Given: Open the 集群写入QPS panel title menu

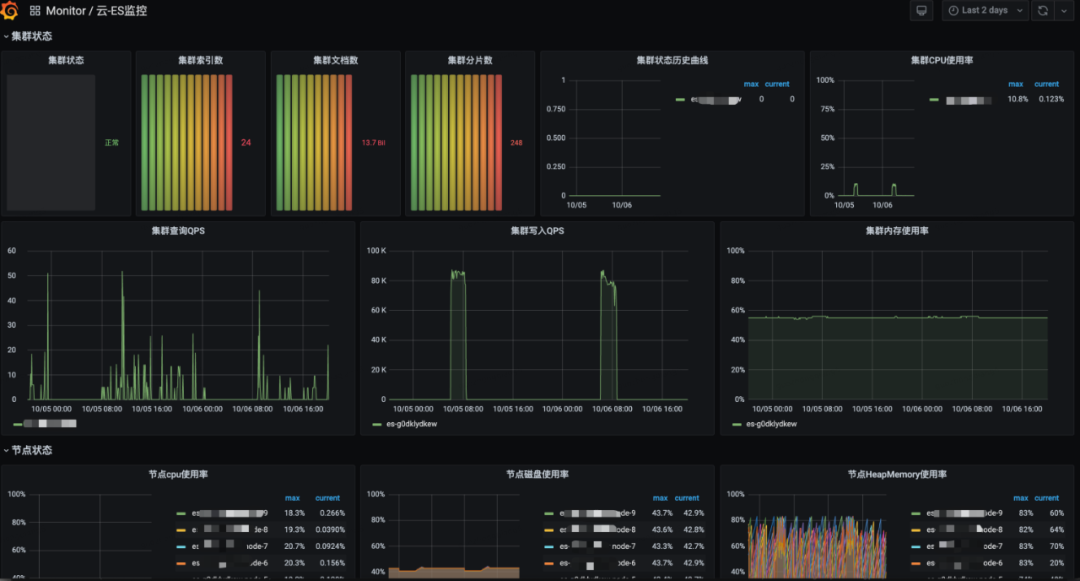Looking at the screenshot, I should pos(537,231).
